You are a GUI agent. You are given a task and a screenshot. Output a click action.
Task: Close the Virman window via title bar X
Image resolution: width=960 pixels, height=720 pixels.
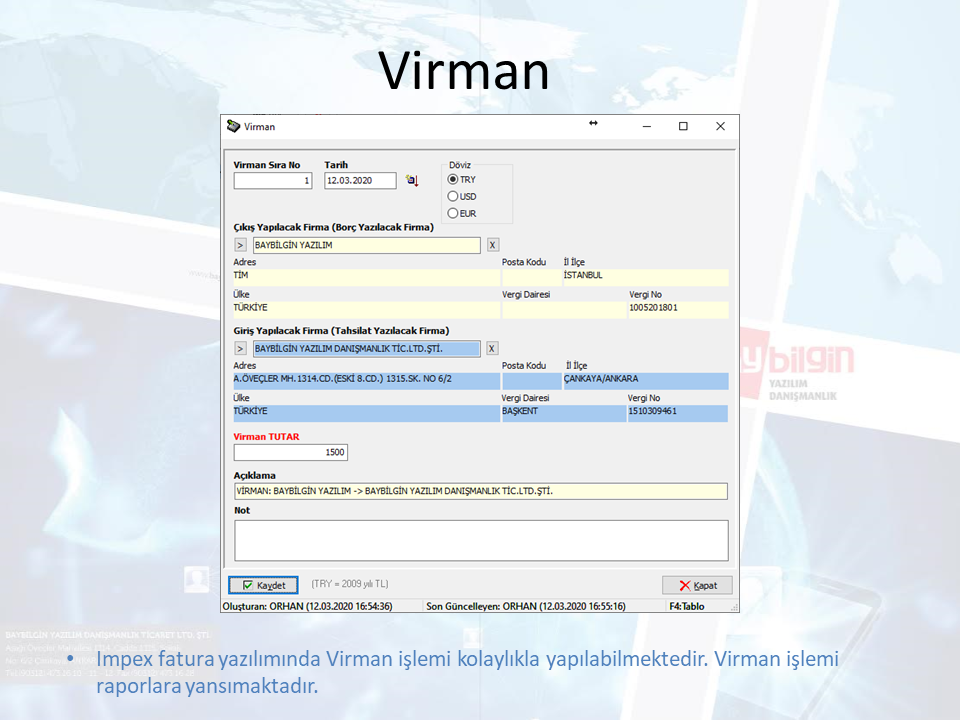(x=721, y=126)
